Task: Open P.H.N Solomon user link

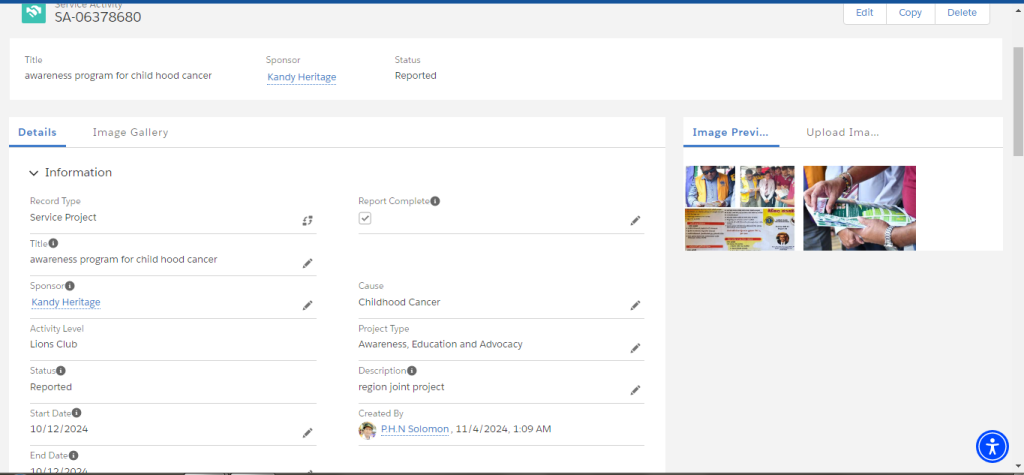Action: [x=415, y=429]
